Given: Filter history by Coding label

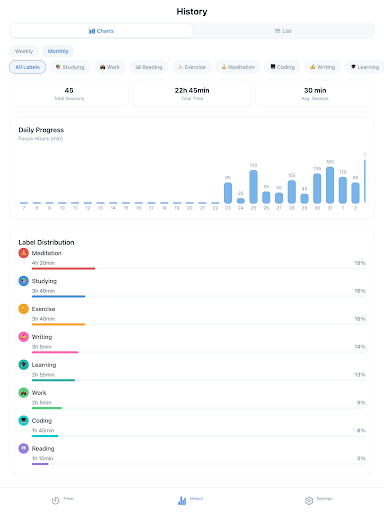Looking at the screenshot, I should pyautogui.click(x=282, y=67).
